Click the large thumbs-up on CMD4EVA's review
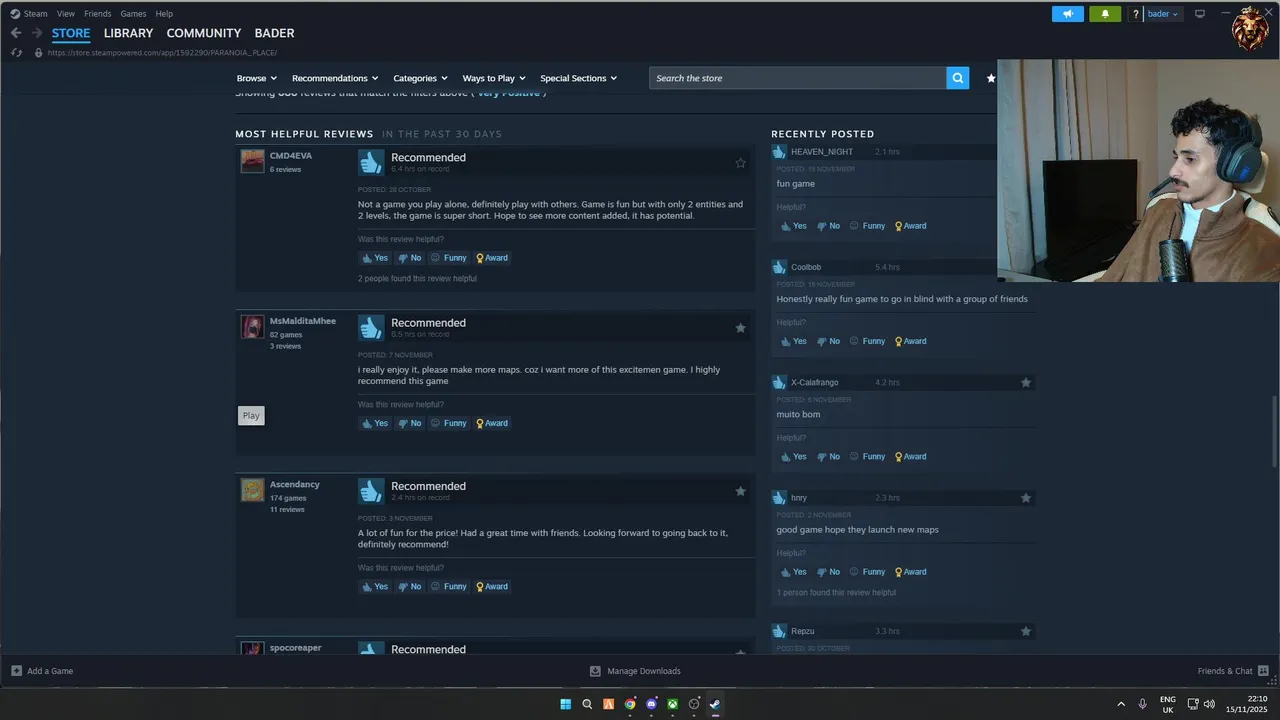Image resolution: width=1280 pixels, height=720 pixels. [x=371, y=162]
